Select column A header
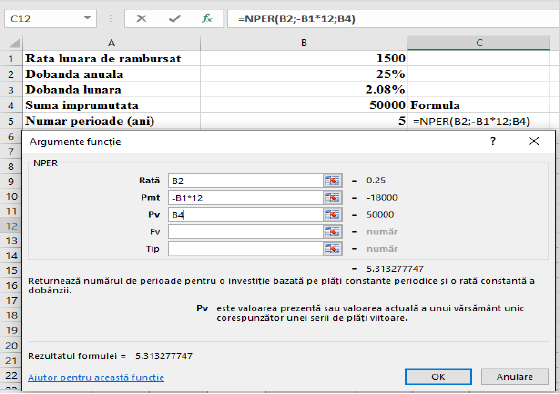Viewport: 559px width, 394px height. 111,43
